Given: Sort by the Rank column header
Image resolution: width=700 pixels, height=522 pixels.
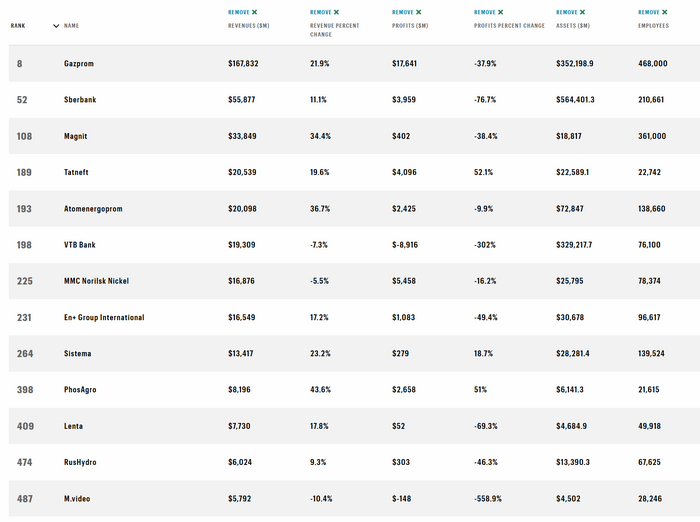Looking at the screenshot, I should coord(19,26).
